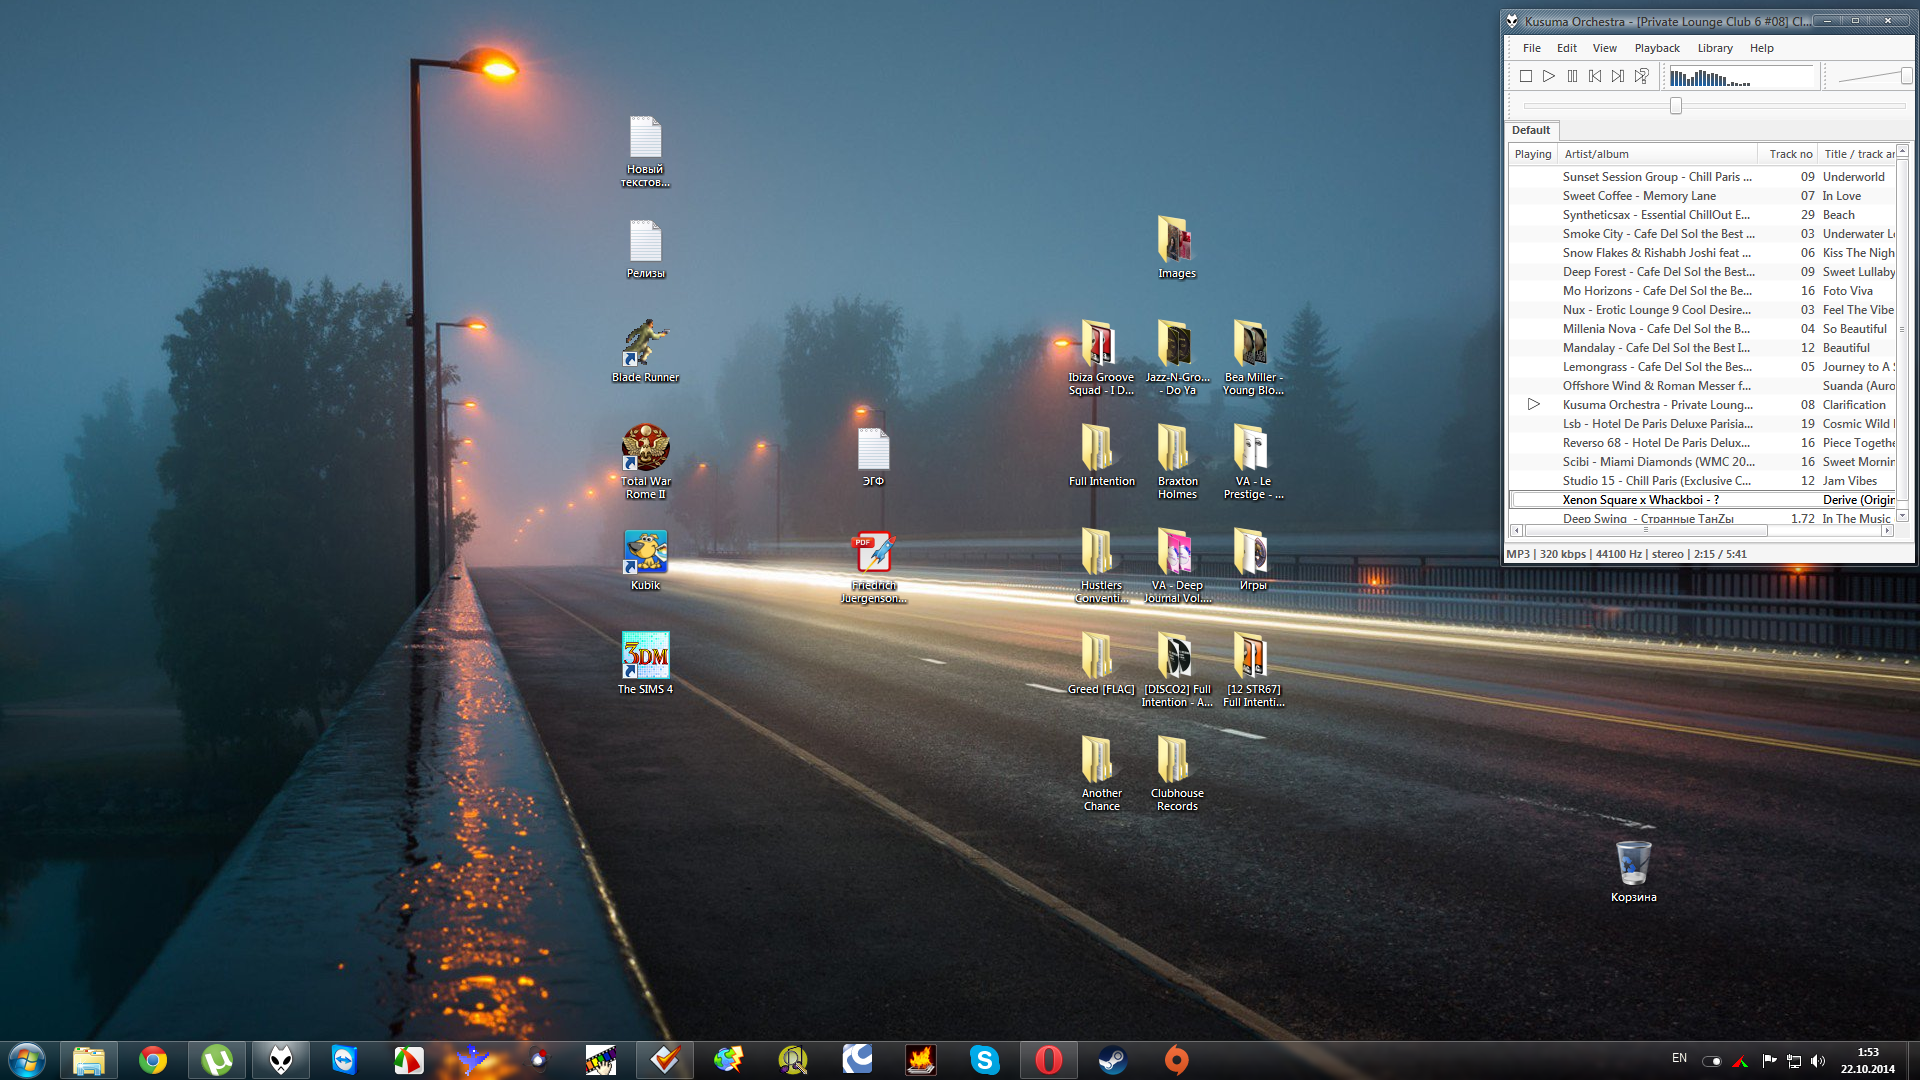The image size is (1920, 1080).
Task: Open the Playback menu
Action: point(1656,48)
